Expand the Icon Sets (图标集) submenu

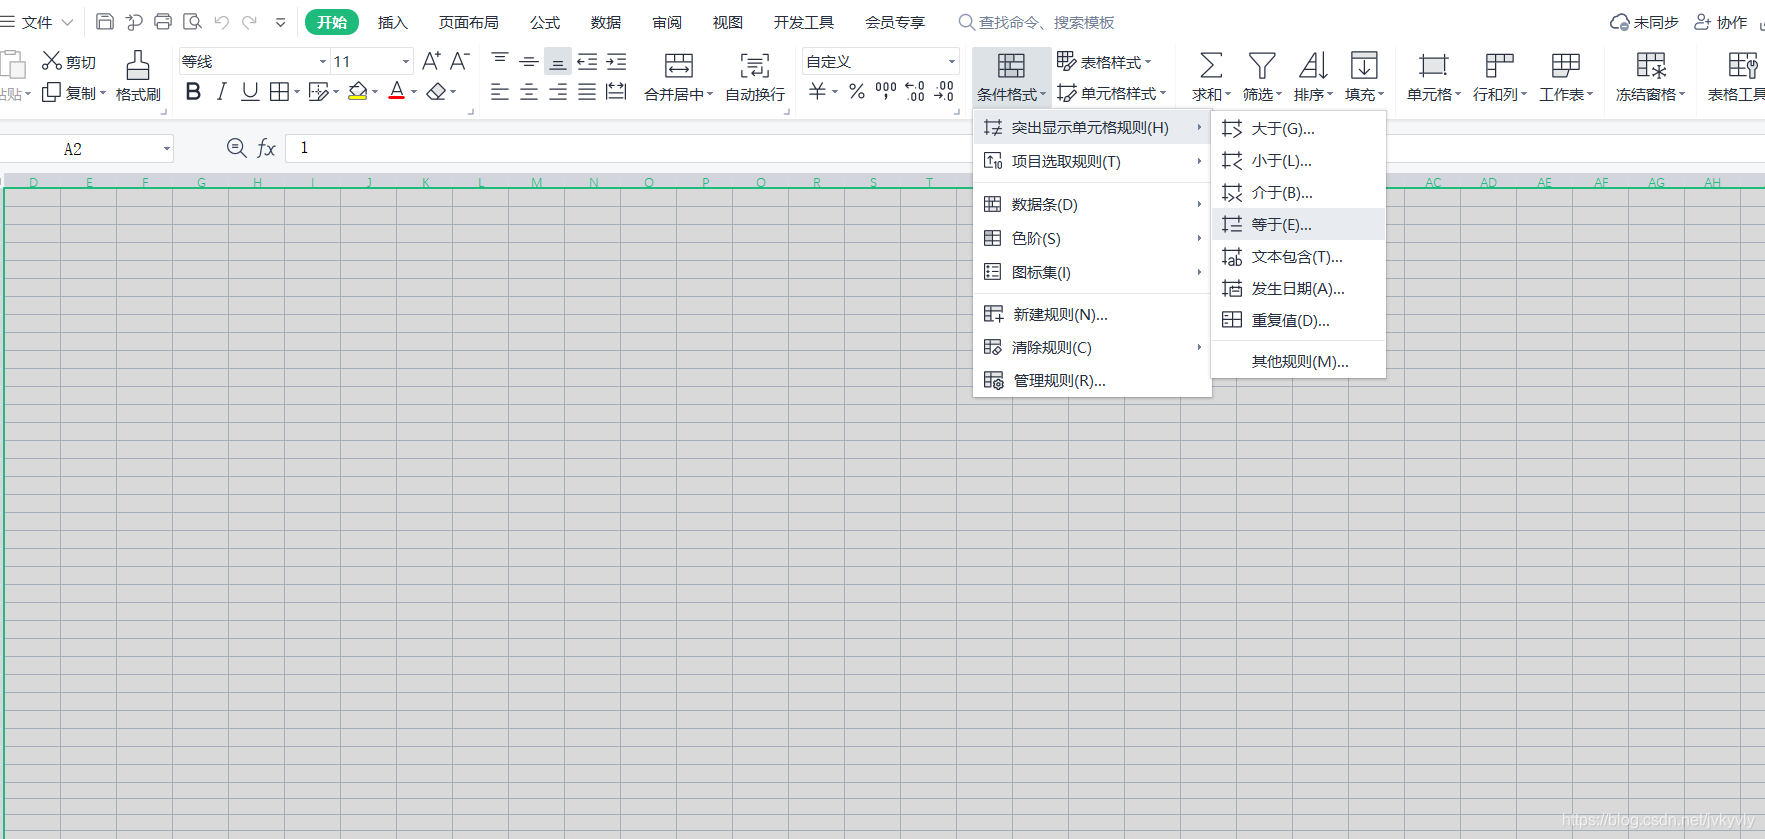(x=1092, y=272)
